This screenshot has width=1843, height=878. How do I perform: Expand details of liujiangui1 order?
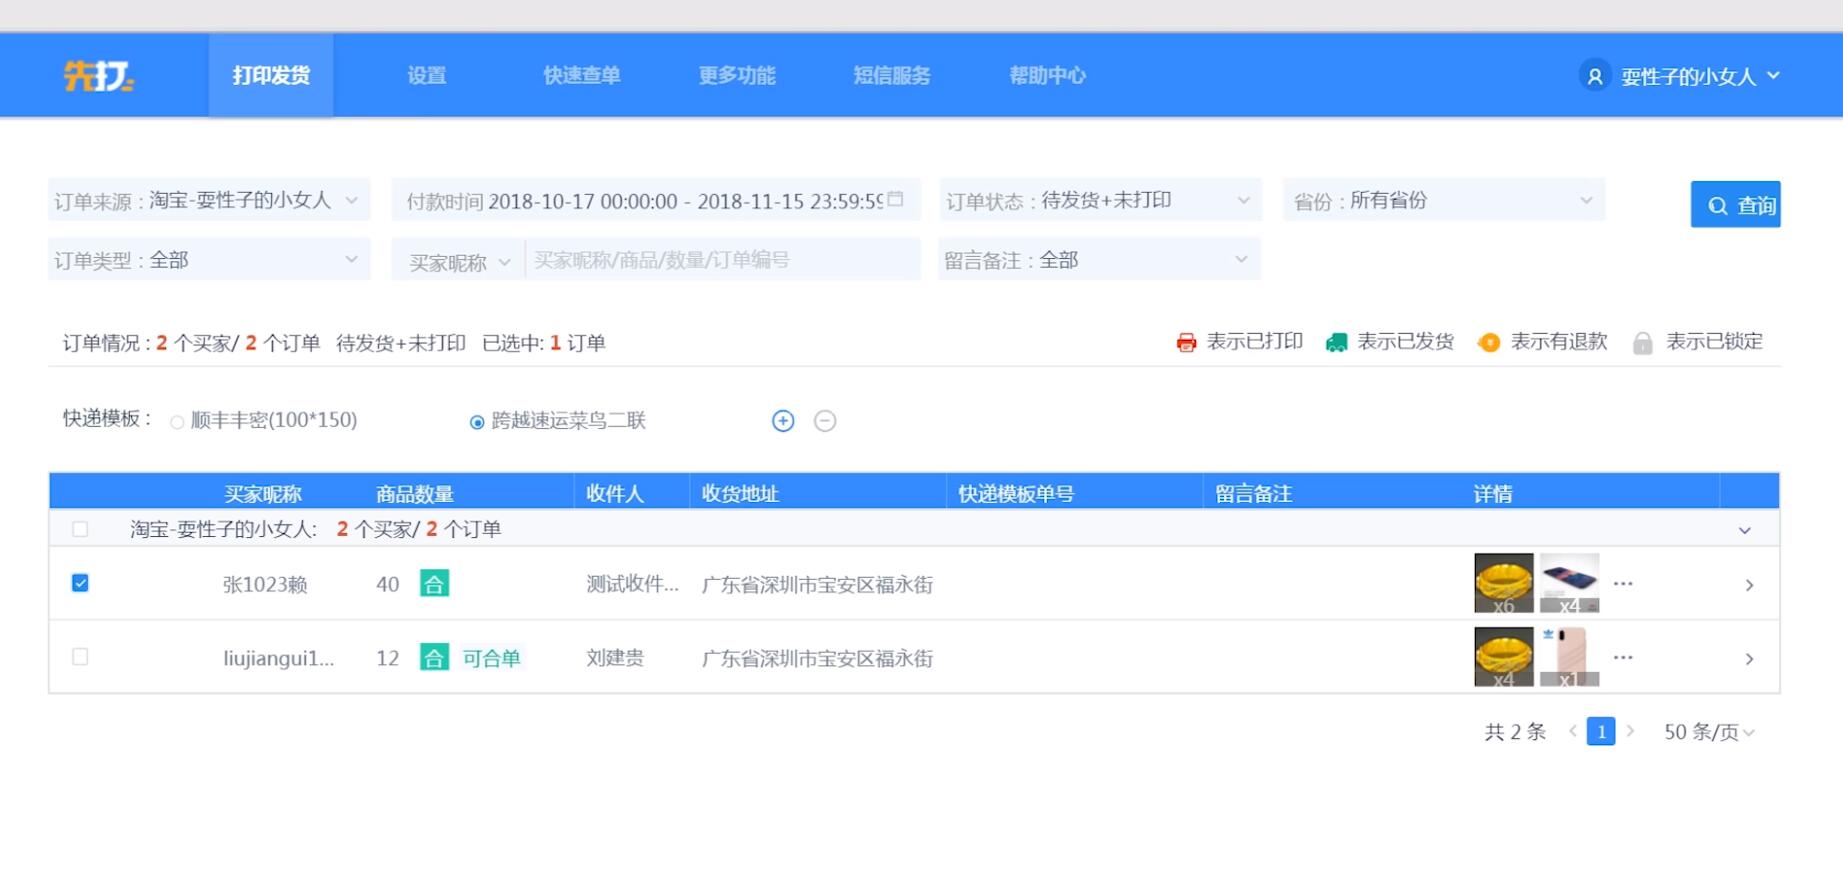[1749, 659]
